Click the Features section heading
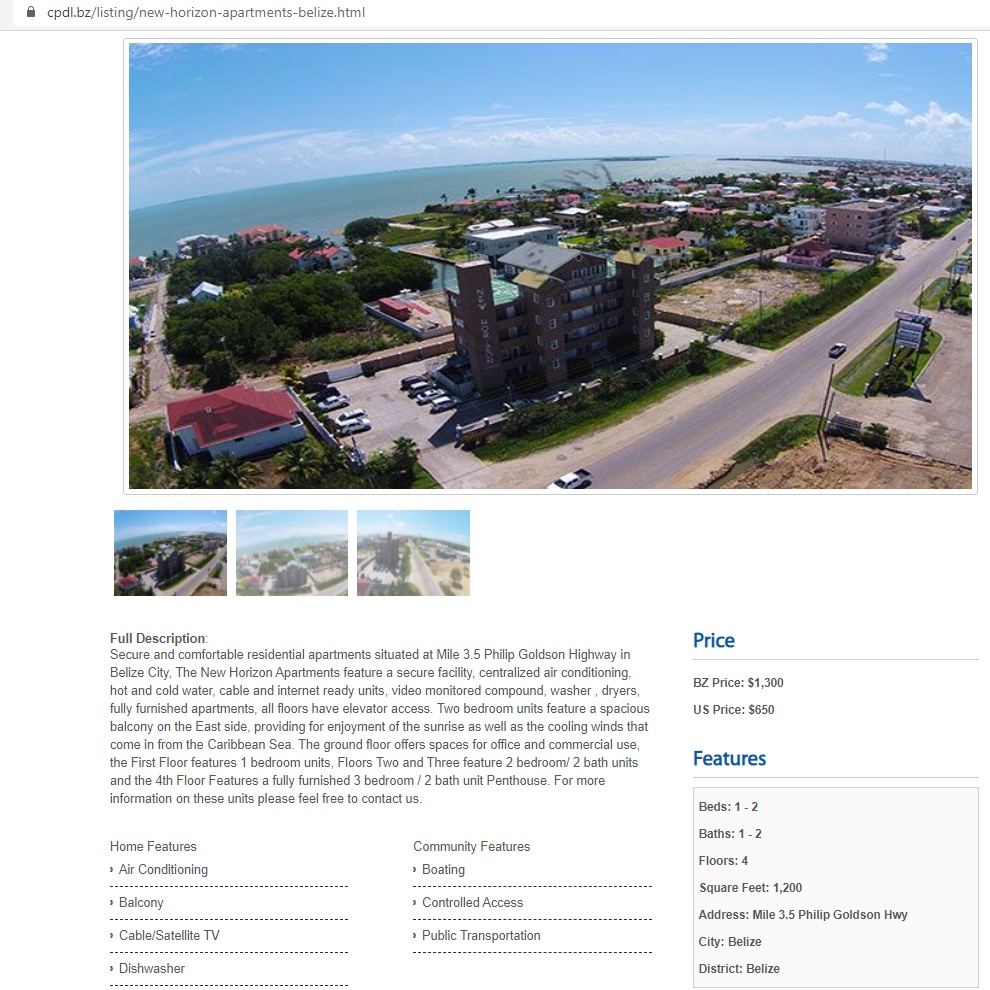 729,758
